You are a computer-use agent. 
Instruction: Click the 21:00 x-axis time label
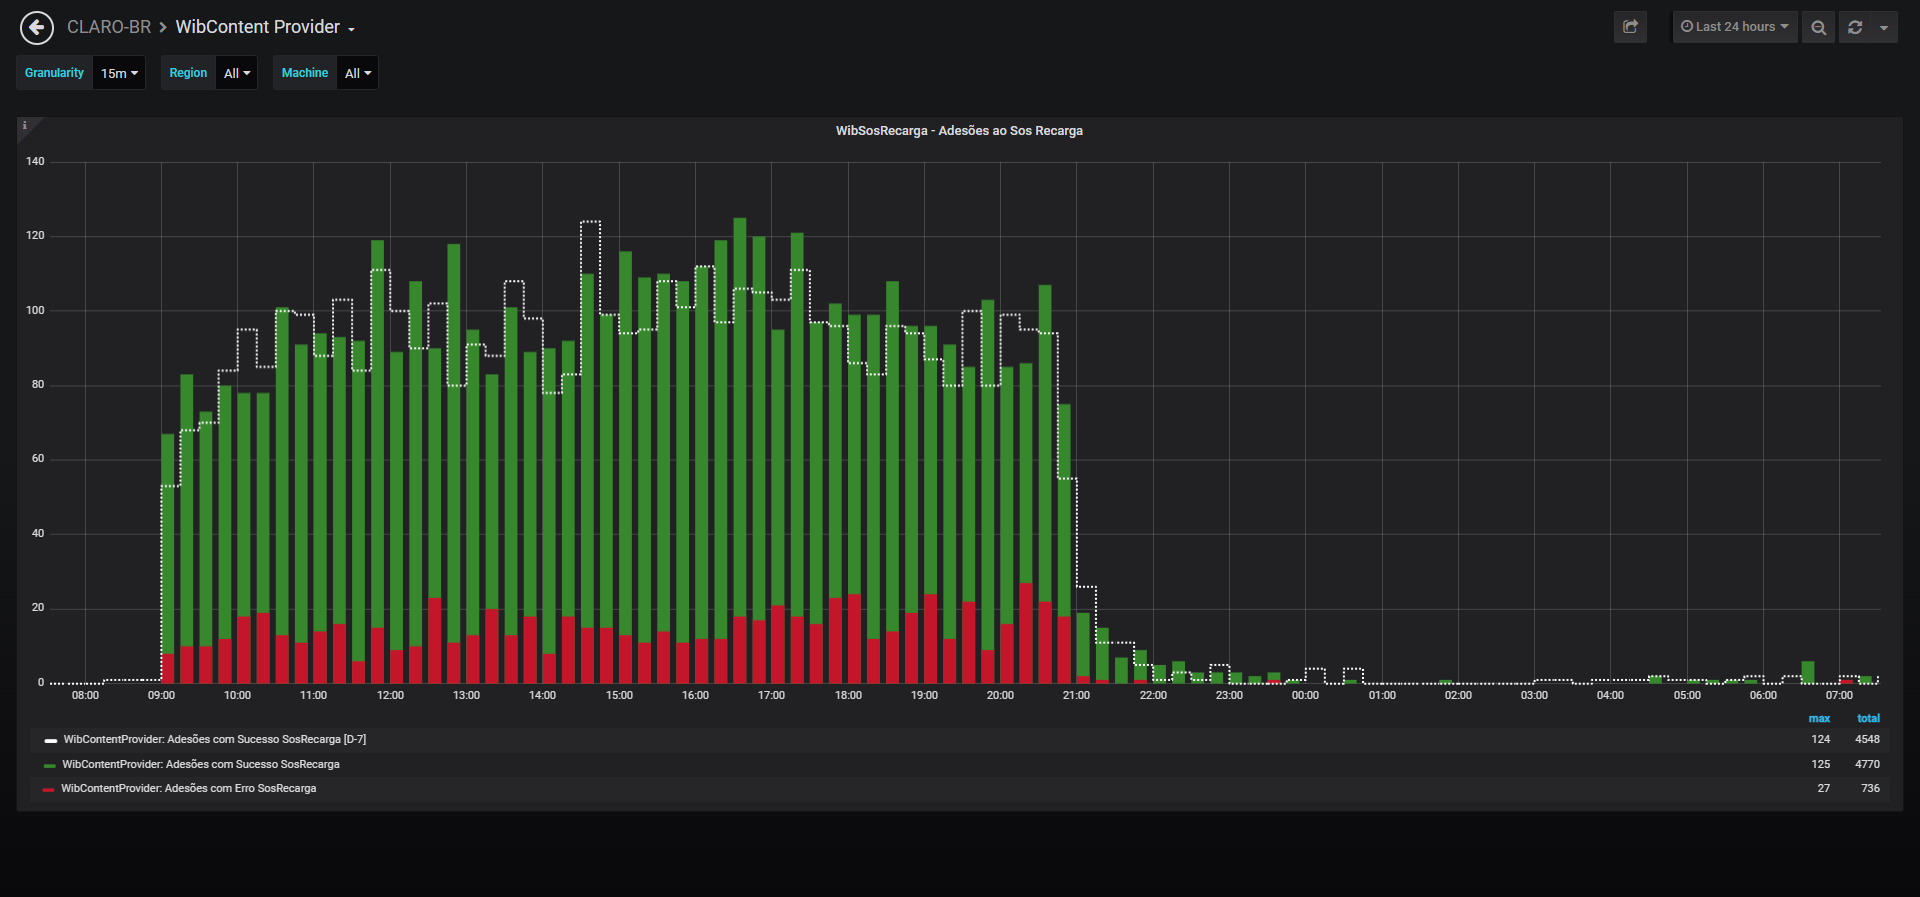(1076, 695)
